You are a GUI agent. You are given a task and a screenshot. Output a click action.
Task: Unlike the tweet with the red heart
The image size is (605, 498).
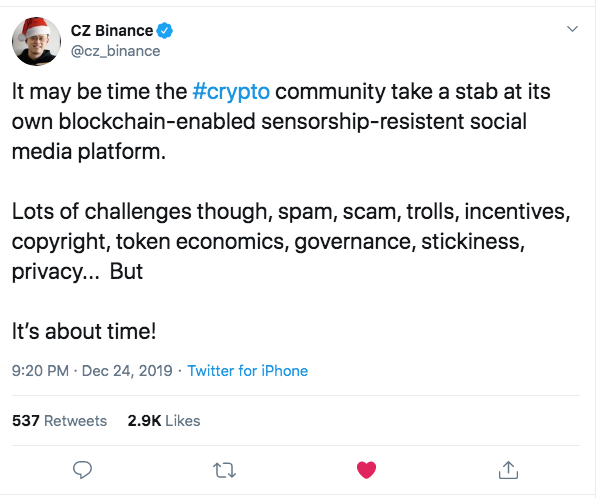[x=366, y=470]
